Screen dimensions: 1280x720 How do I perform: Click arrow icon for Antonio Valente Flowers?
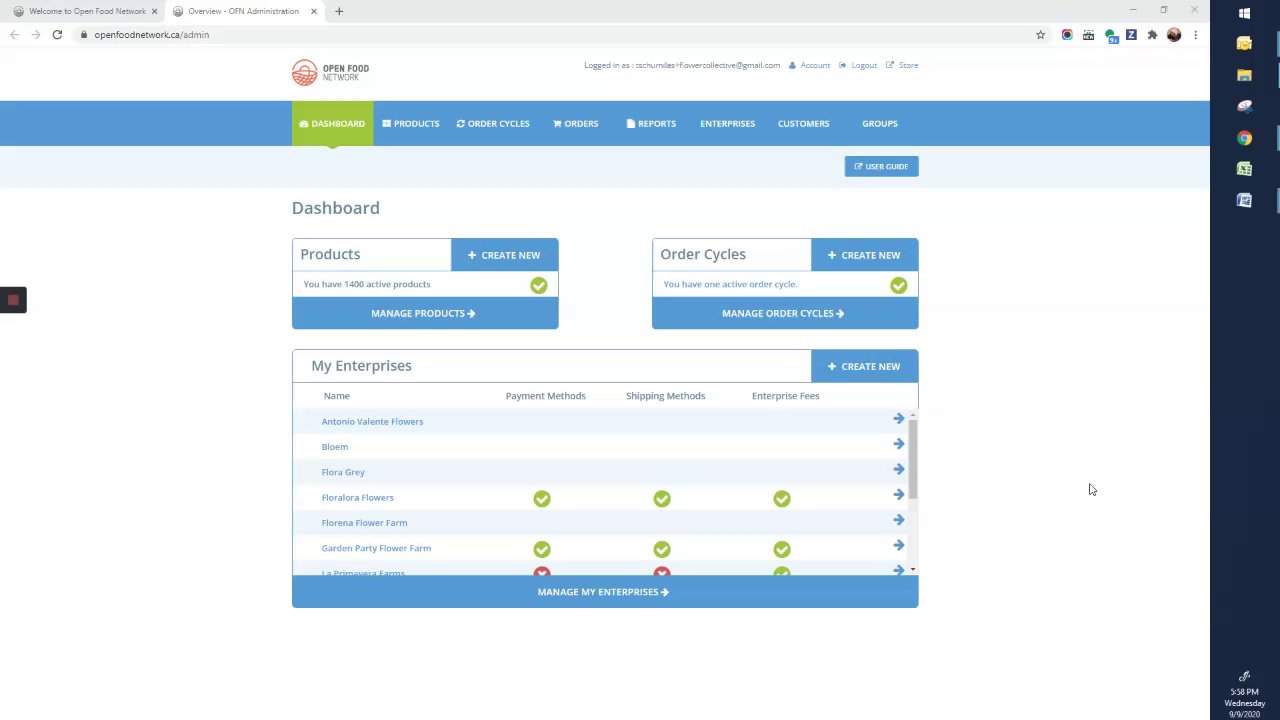[898, 418]
